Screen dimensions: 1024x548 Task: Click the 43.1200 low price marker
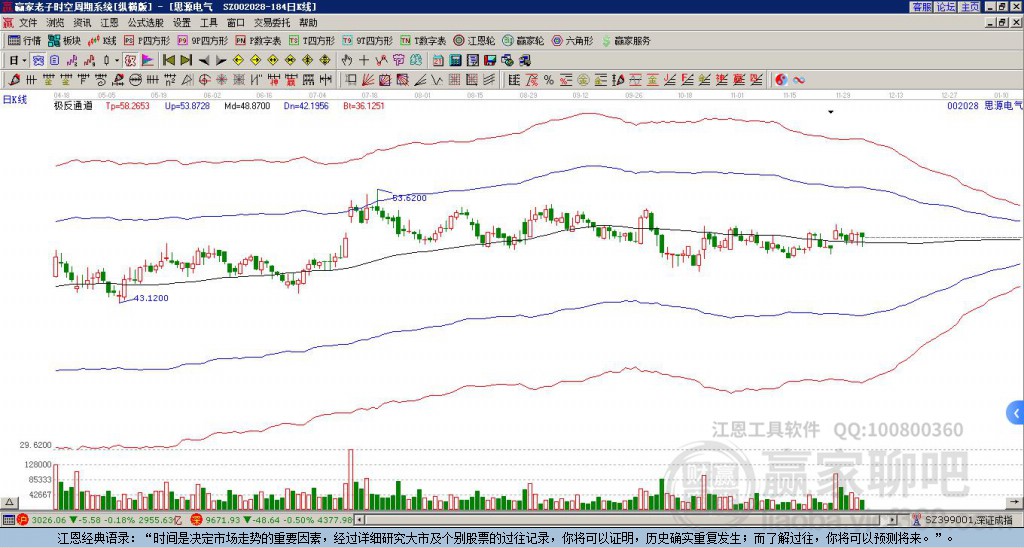point(151,298)
